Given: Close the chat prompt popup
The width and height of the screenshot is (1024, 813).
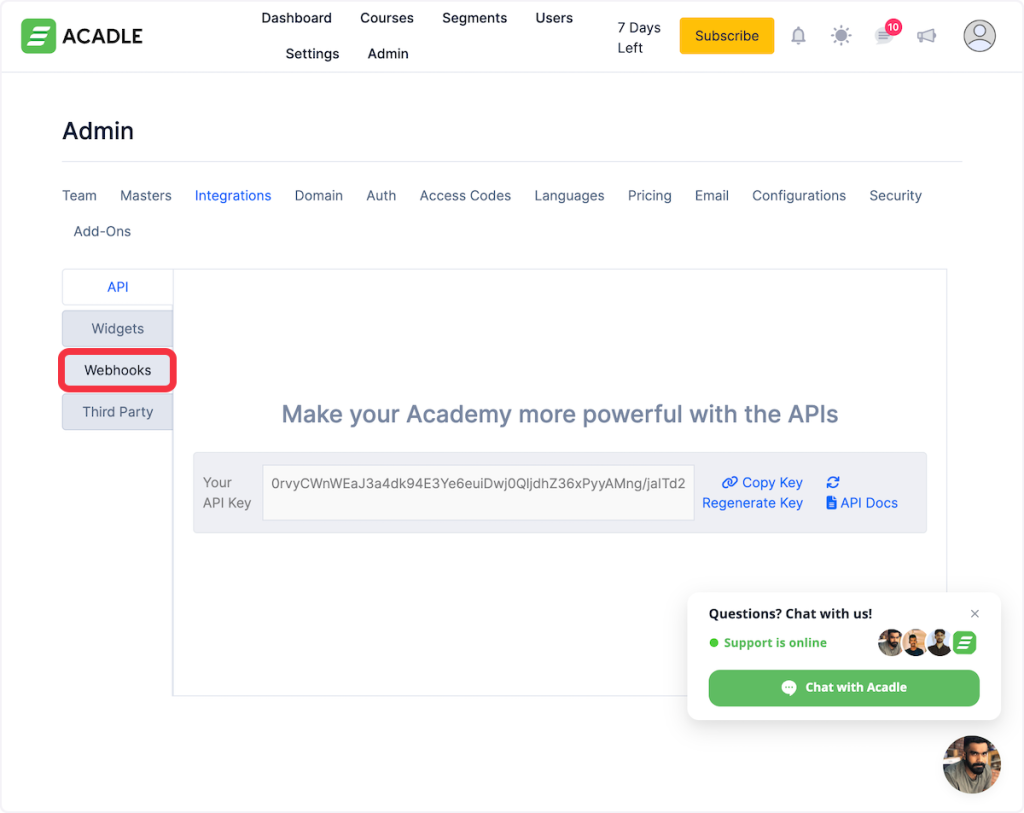Looking at the screenshot, I should (975, 614).
